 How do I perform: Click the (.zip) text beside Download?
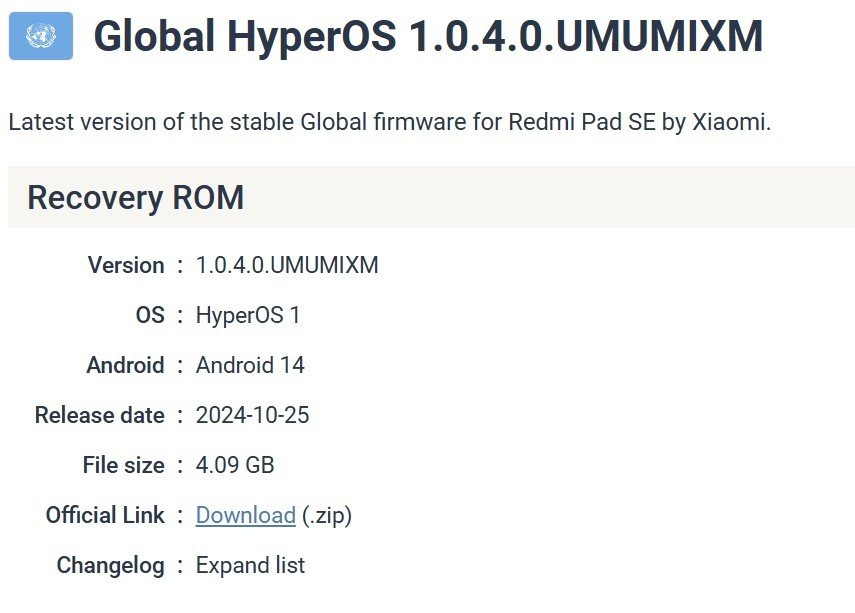(327, 515)
